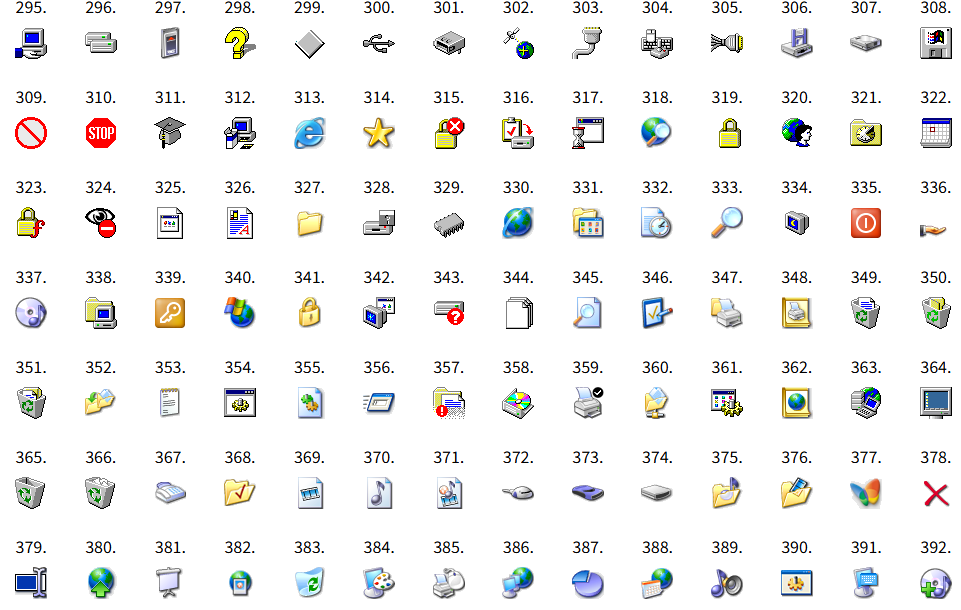Viewport: 961px width, 610px height.
Task: Click the music note with speaker icon 389
Action: [727, 582]
